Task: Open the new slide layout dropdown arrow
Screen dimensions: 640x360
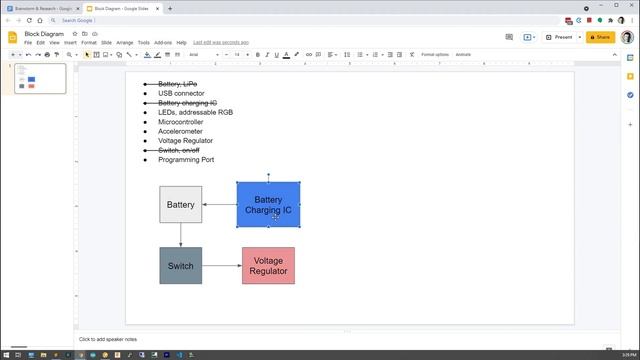Action: point(20,55)
